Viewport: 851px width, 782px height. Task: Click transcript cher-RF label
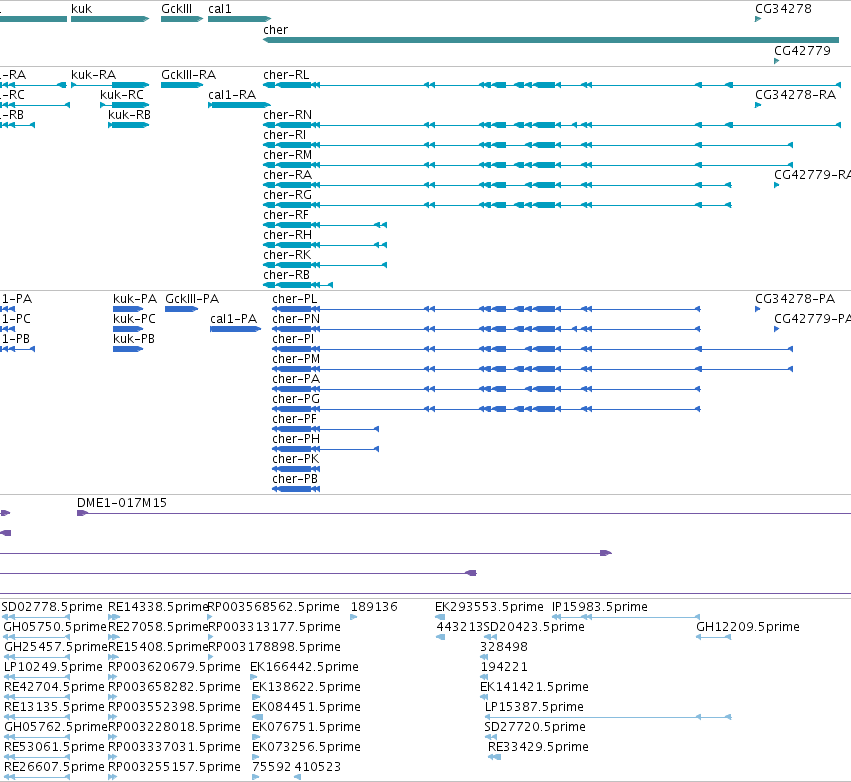tap(286, 215)
